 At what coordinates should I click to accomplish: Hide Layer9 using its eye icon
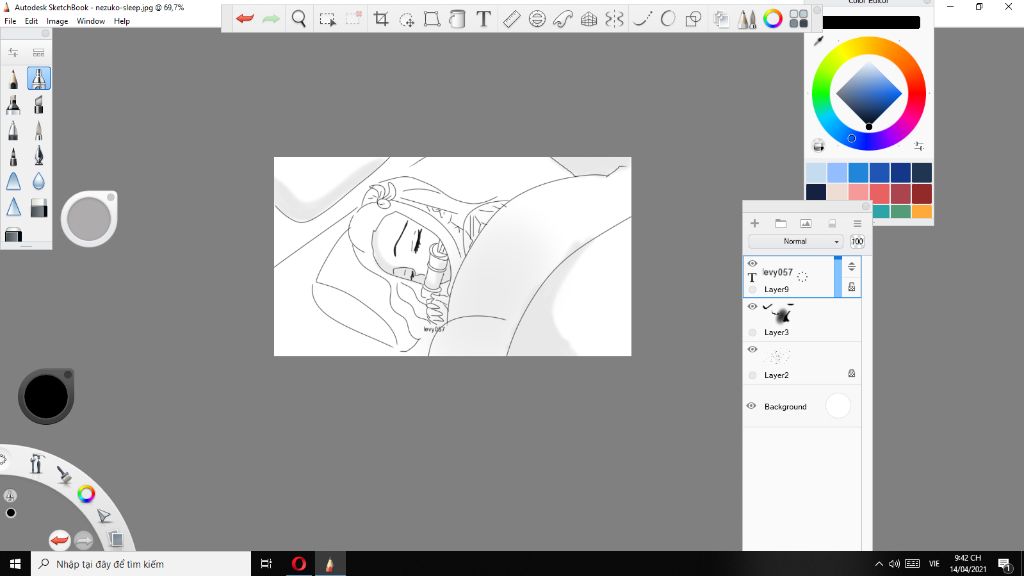click(x=752, y=263)
